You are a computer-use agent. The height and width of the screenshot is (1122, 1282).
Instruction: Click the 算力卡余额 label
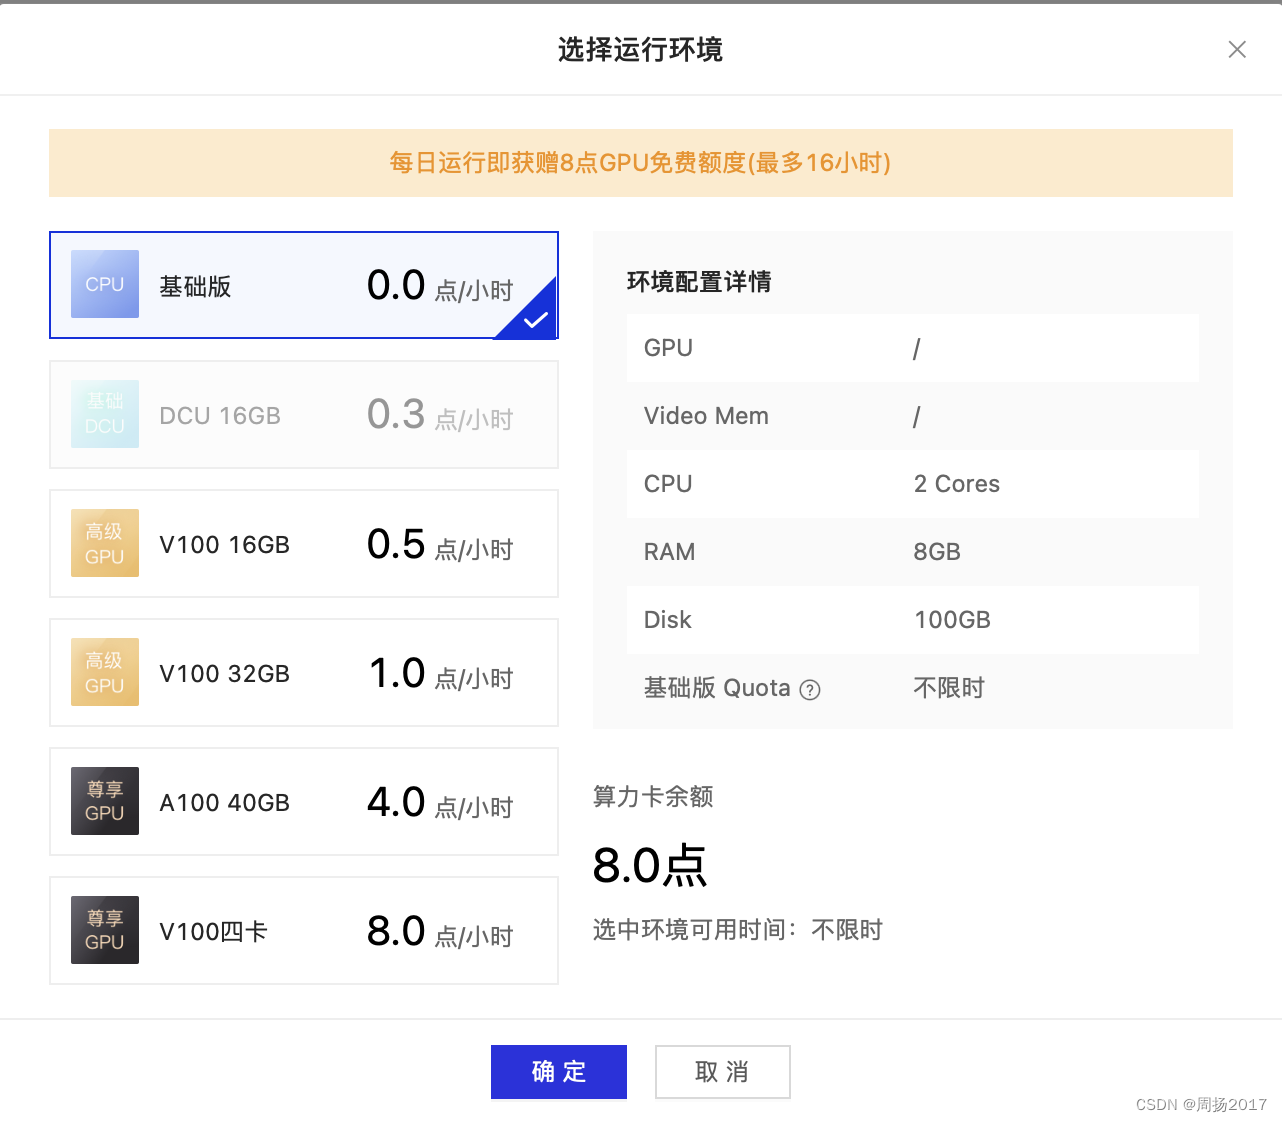pos(653,797)
